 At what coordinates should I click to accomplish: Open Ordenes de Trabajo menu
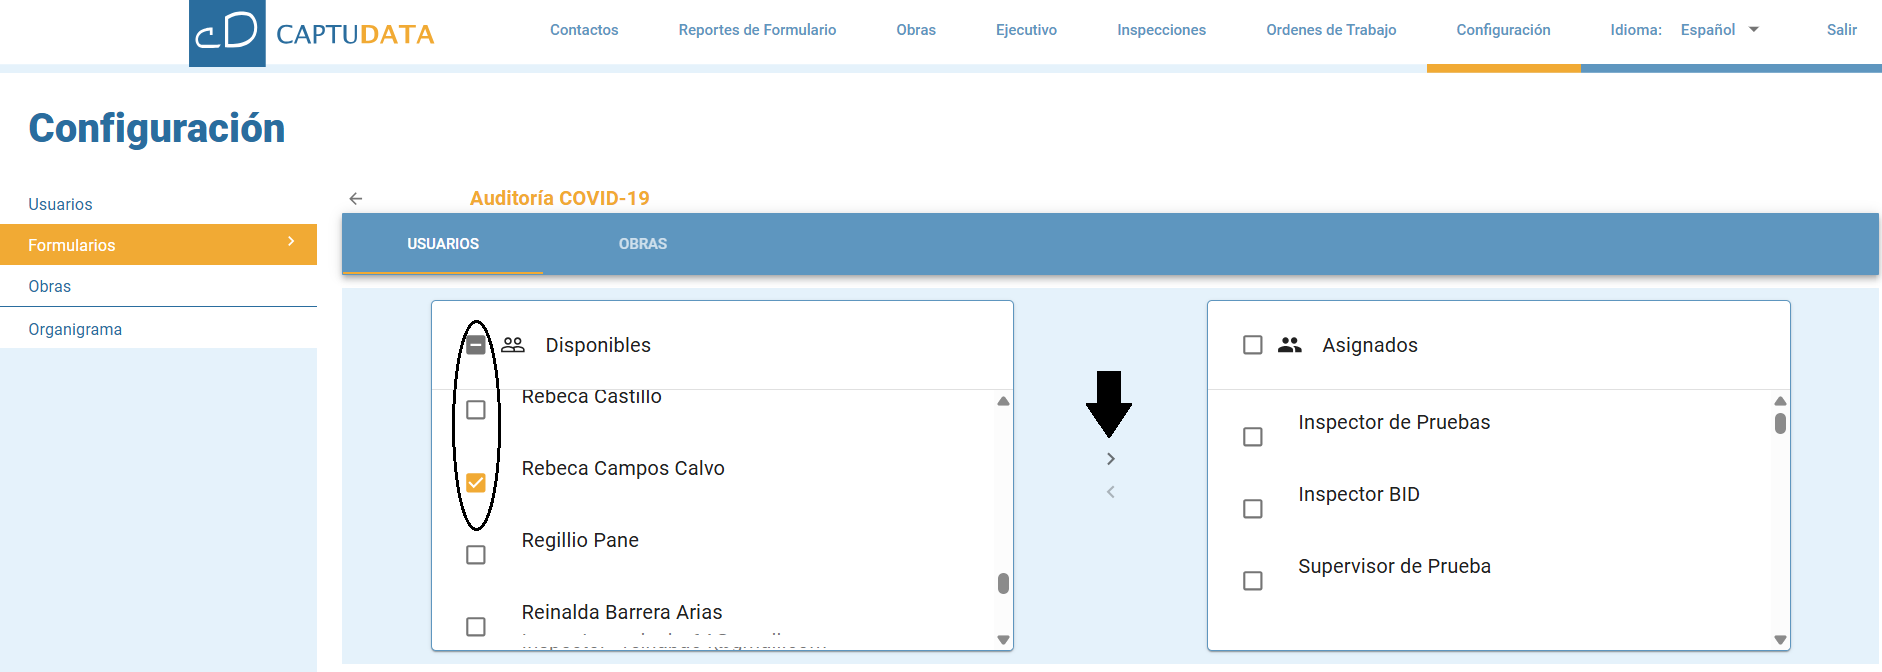[1330, 30]
